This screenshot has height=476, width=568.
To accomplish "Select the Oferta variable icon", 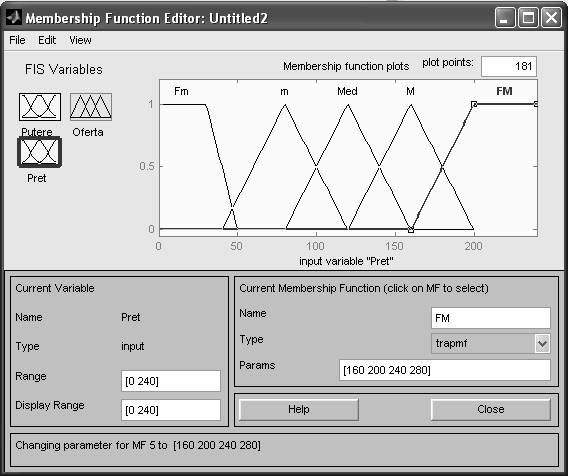I will pos(91,107).
